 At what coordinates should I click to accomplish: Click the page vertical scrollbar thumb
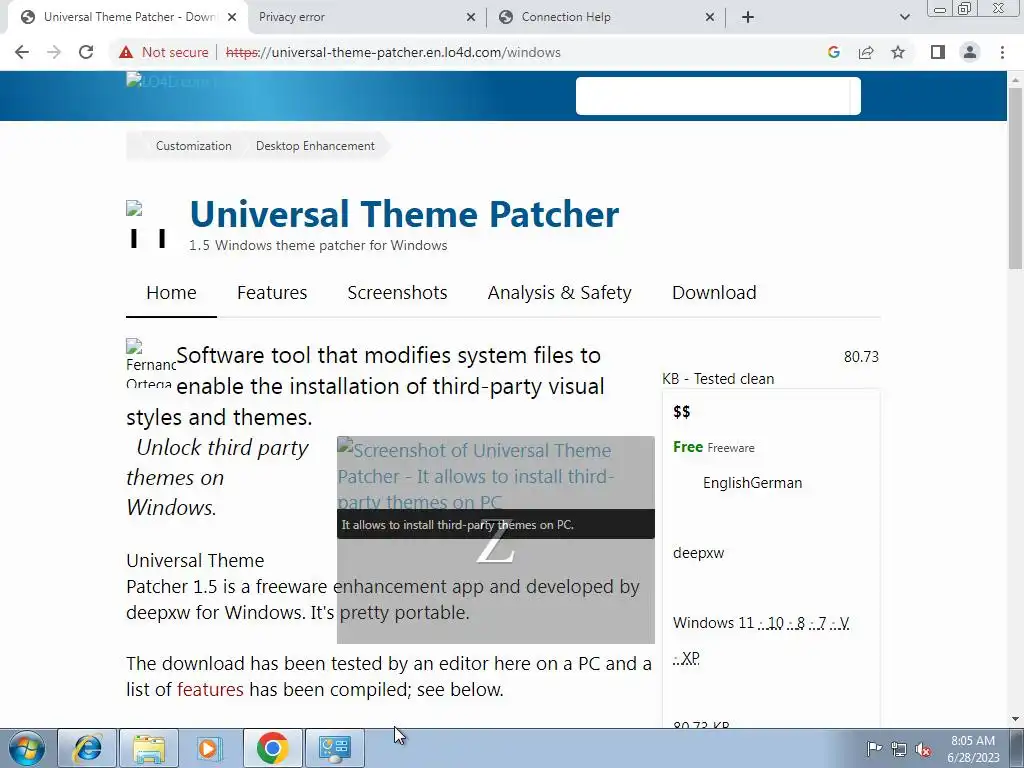[1015, 176]
